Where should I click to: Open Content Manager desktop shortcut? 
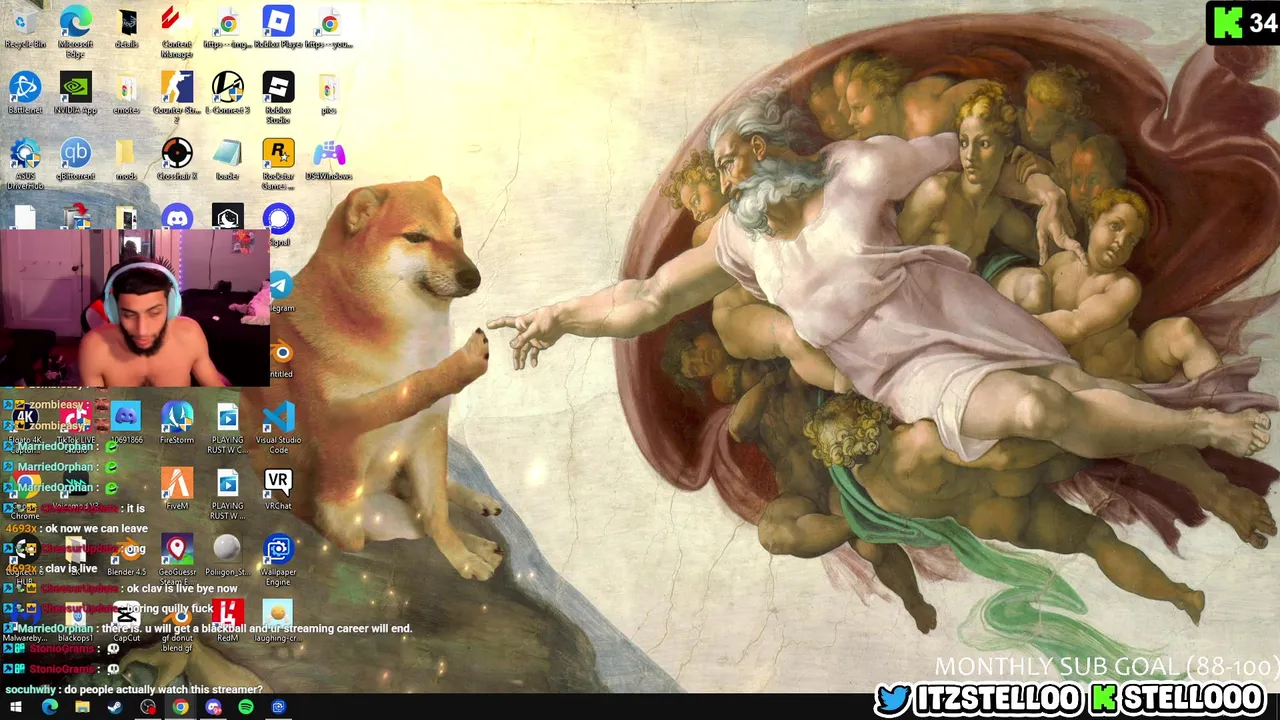(x=177, y=30)
